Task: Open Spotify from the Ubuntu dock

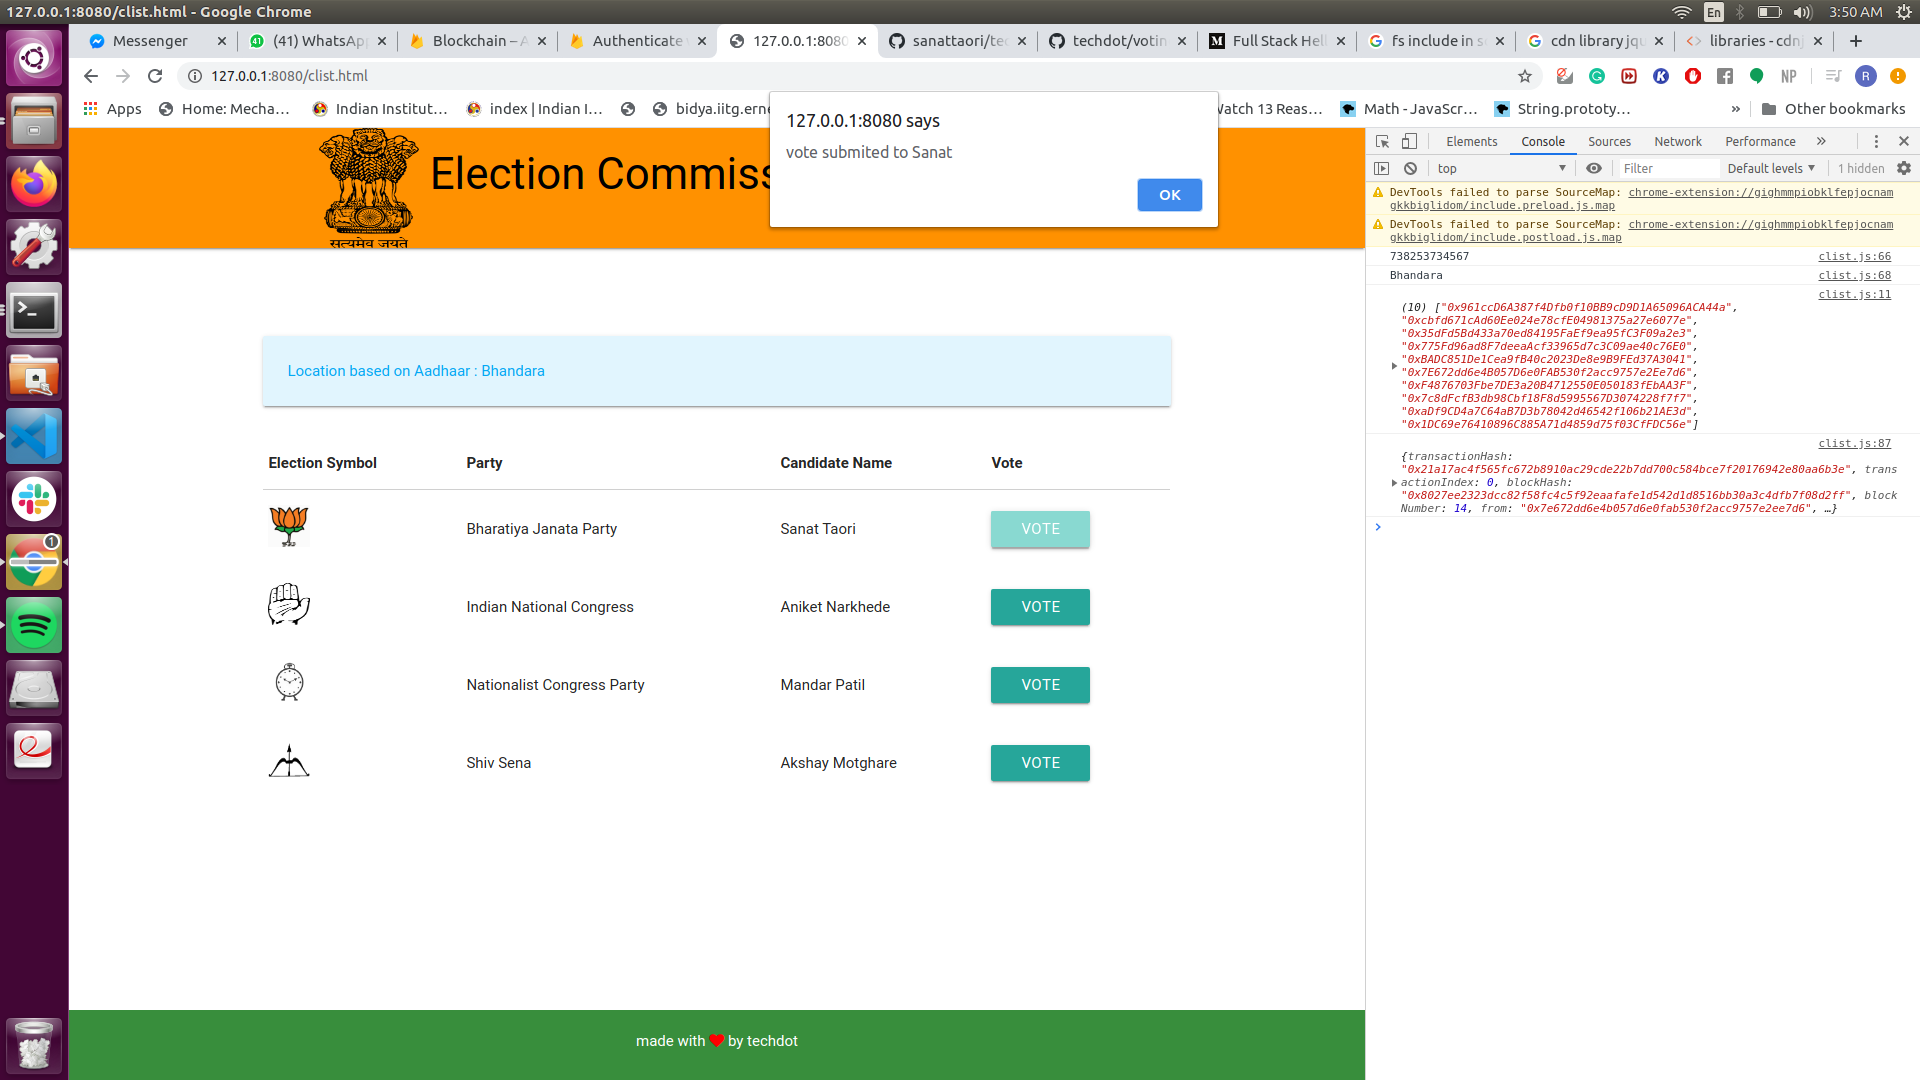Action: click(x=34, y=626)
